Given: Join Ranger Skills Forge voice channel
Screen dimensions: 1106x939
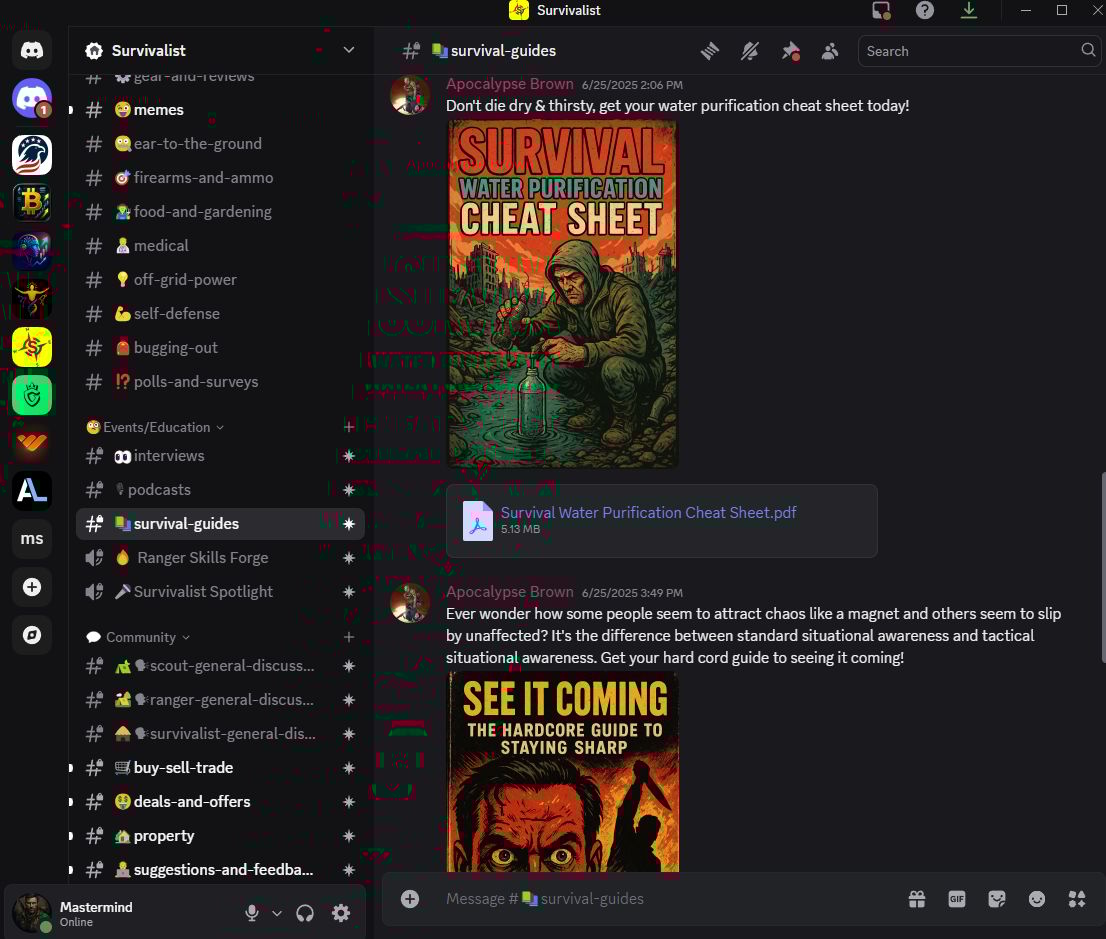Looking at the screenshot, I should (220, 557).
